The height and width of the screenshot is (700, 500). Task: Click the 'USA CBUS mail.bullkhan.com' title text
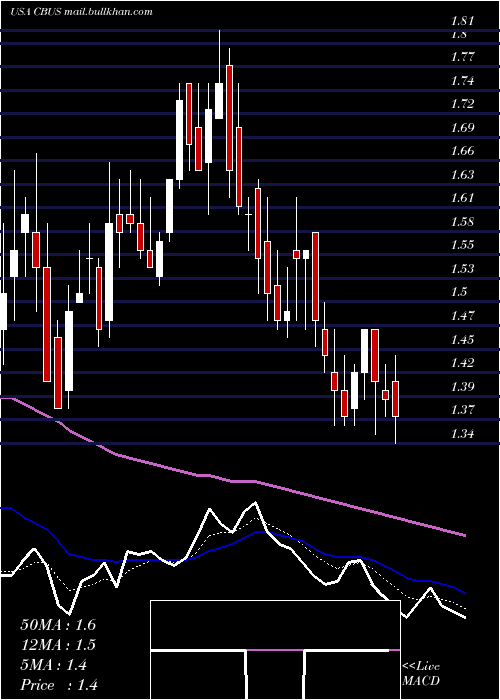(81, 12)
